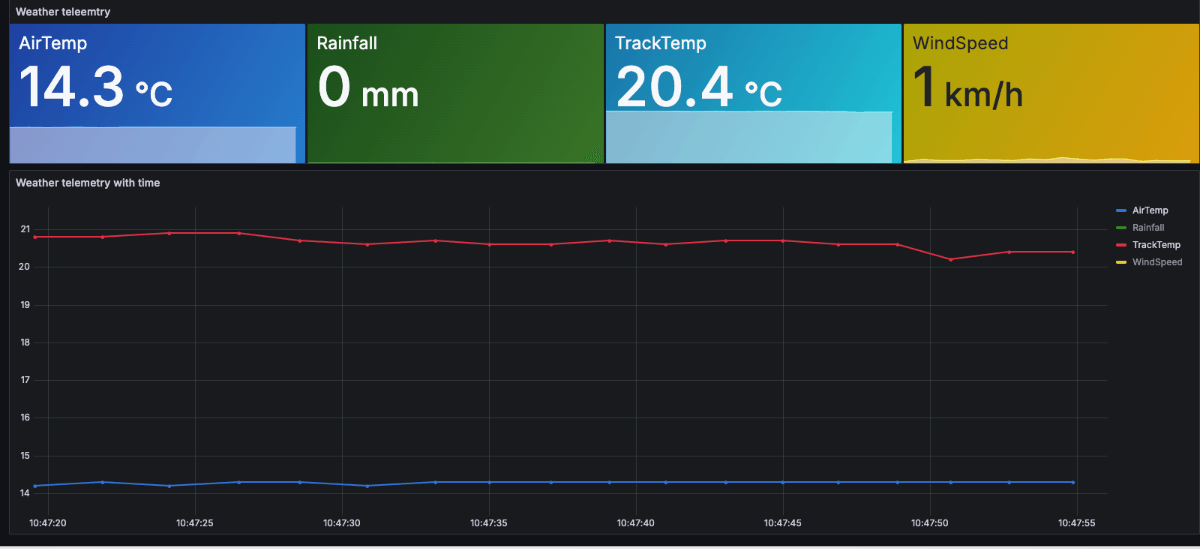Click the 10:47:30 time axis label
This screenshot has width=1200, height=549.
coord(342,522)
